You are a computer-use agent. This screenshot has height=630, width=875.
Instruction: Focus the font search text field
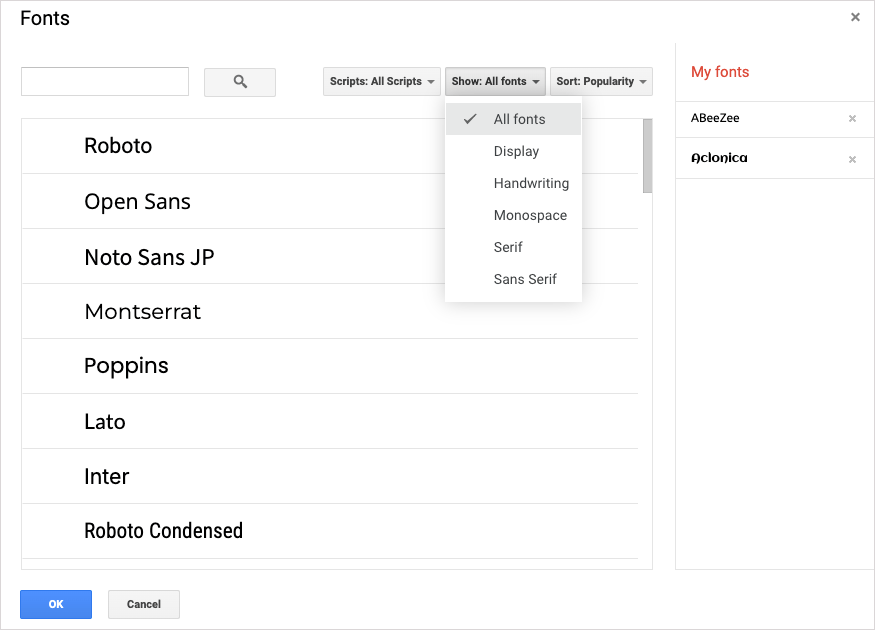(x=105, y=81)
